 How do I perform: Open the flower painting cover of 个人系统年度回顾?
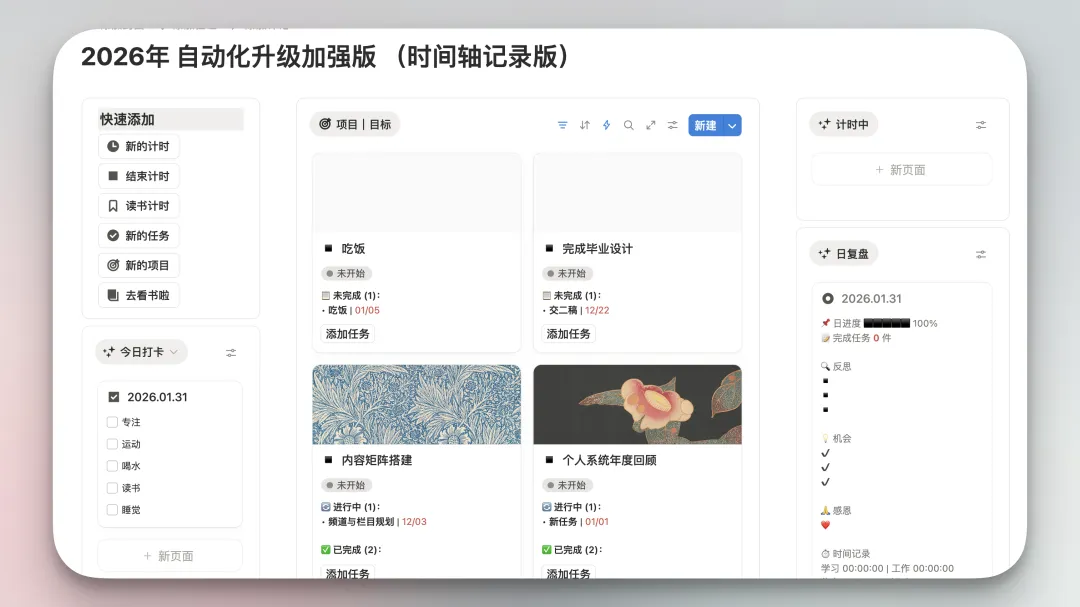(x=638, y=404)
